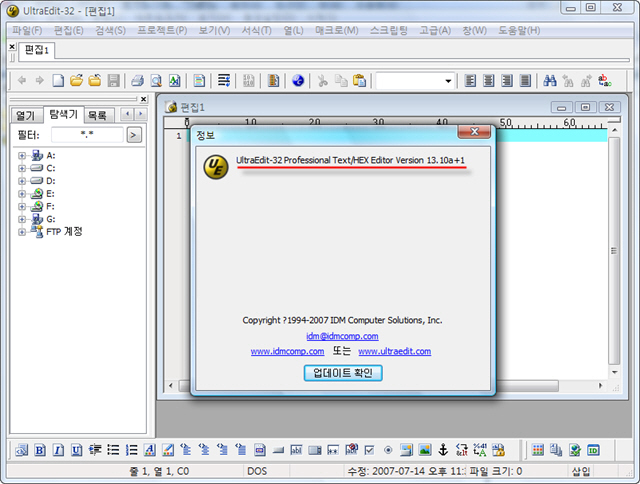Viewport: 640px width, 484px height.
Task: Expand the FTP 계정 tree node
Action: (22, 232)
